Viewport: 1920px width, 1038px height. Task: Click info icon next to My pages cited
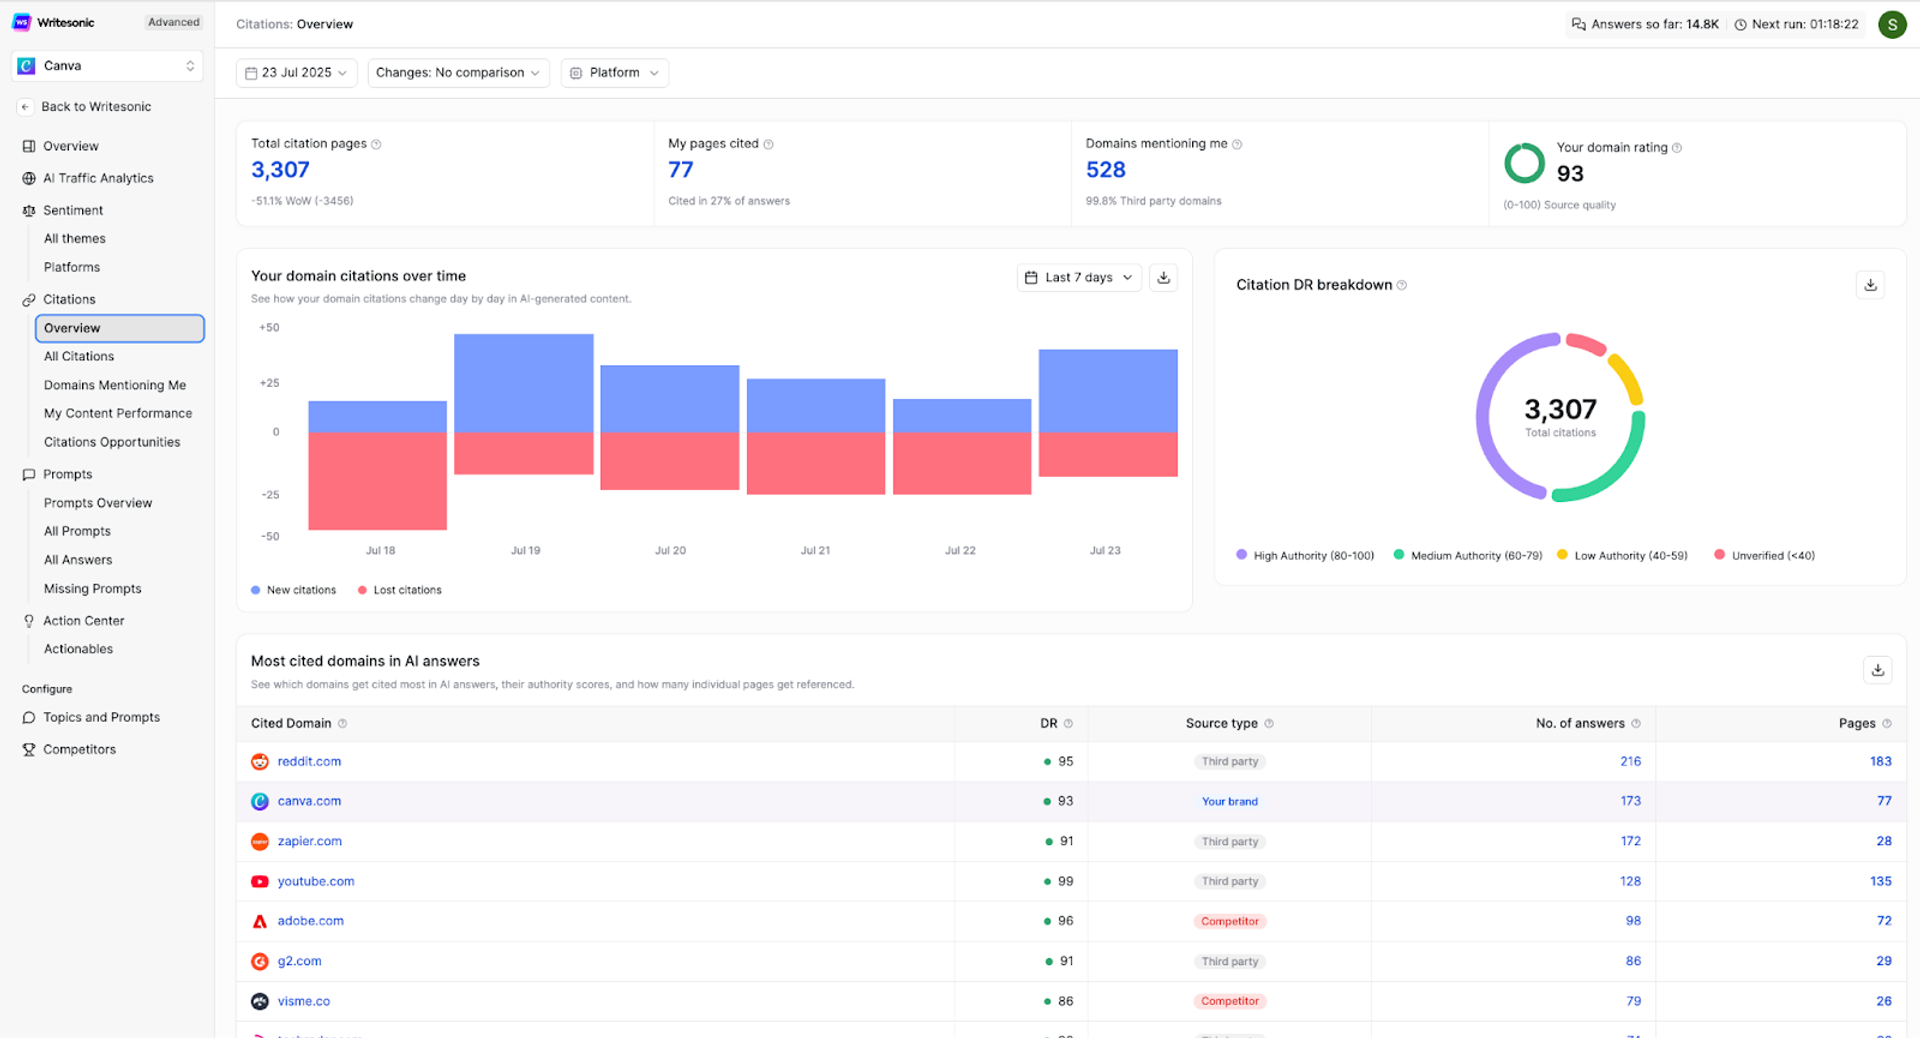click(x=768, y=144)
